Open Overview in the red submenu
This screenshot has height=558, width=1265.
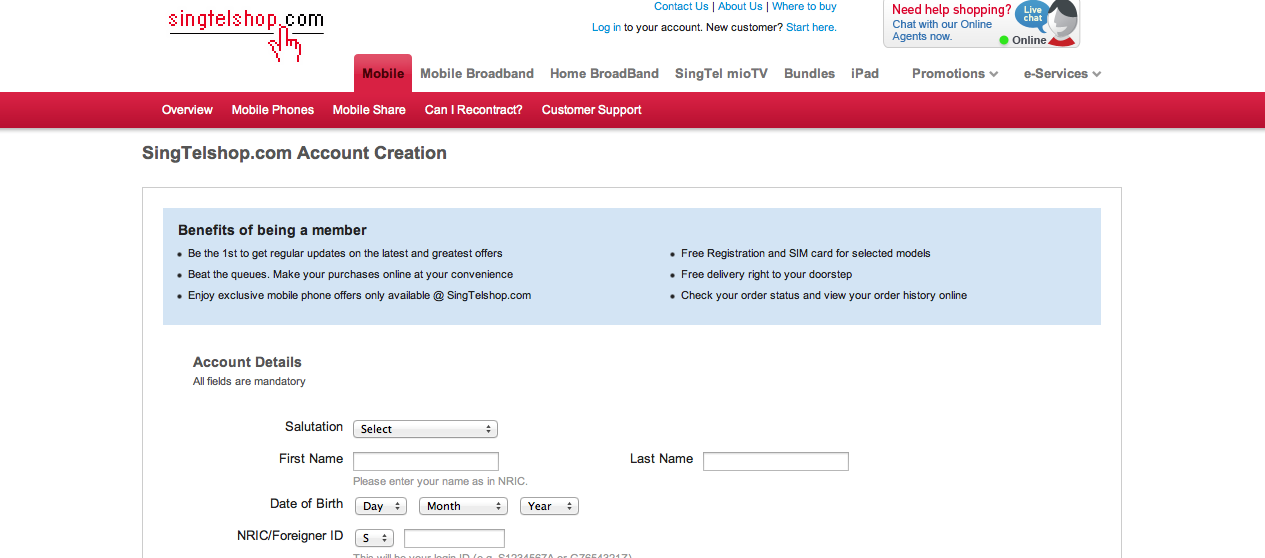click(187, 110)
